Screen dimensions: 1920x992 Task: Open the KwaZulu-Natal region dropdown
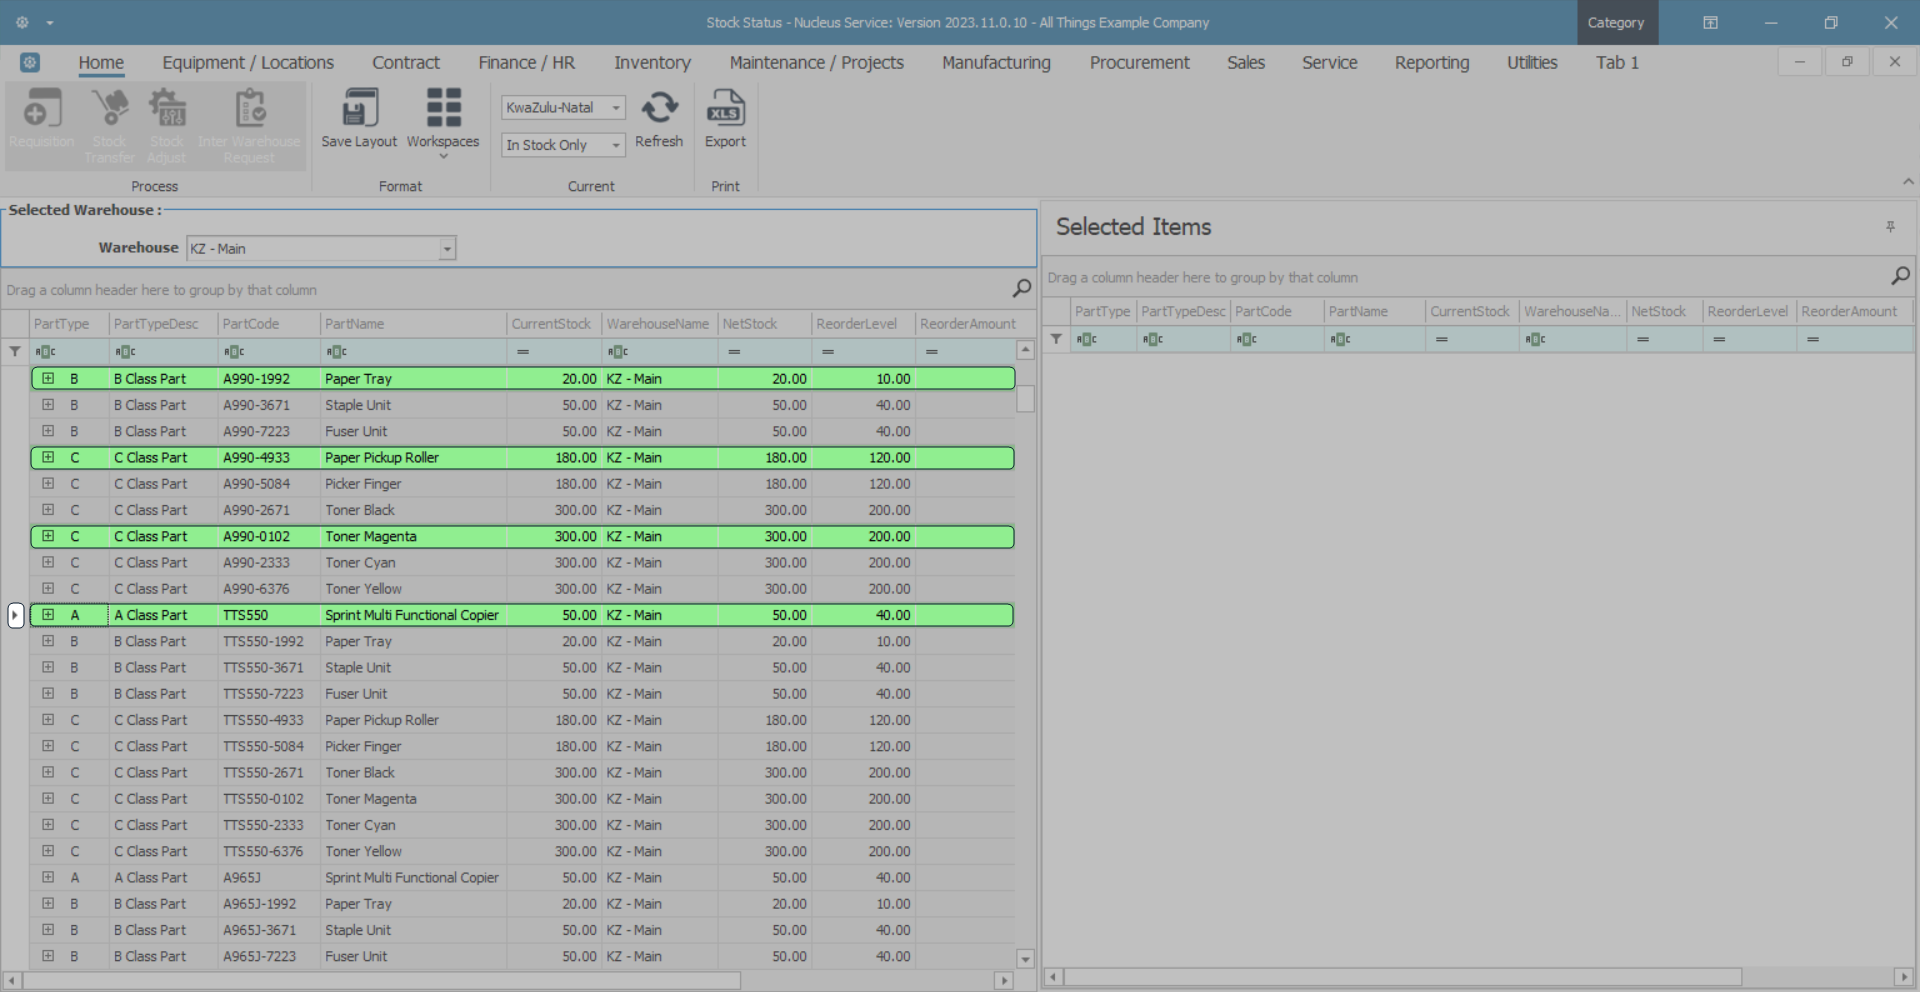pos(616,108)
